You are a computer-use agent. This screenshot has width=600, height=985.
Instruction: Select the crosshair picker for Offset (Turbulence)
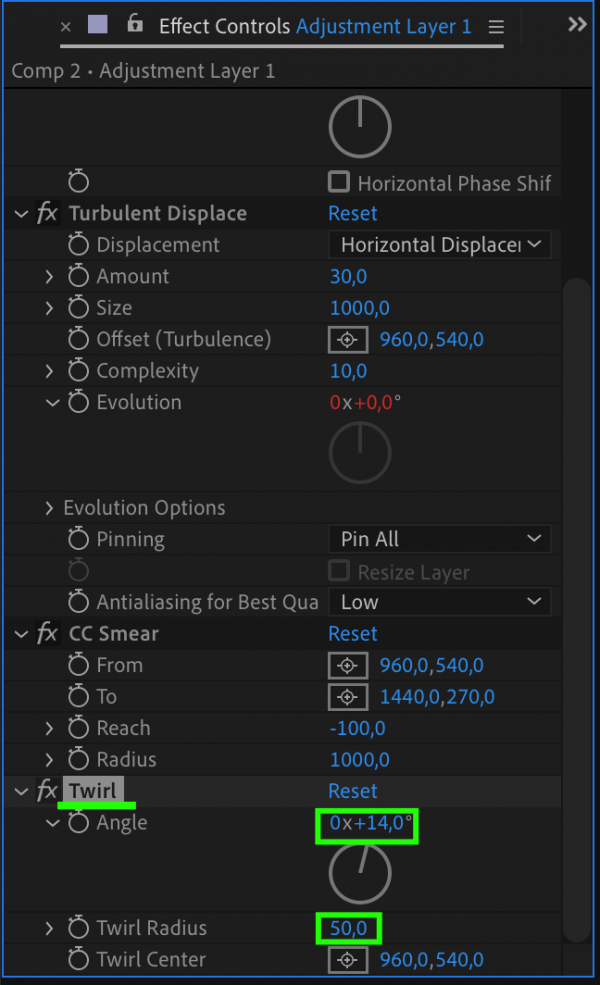coord(347,339)
